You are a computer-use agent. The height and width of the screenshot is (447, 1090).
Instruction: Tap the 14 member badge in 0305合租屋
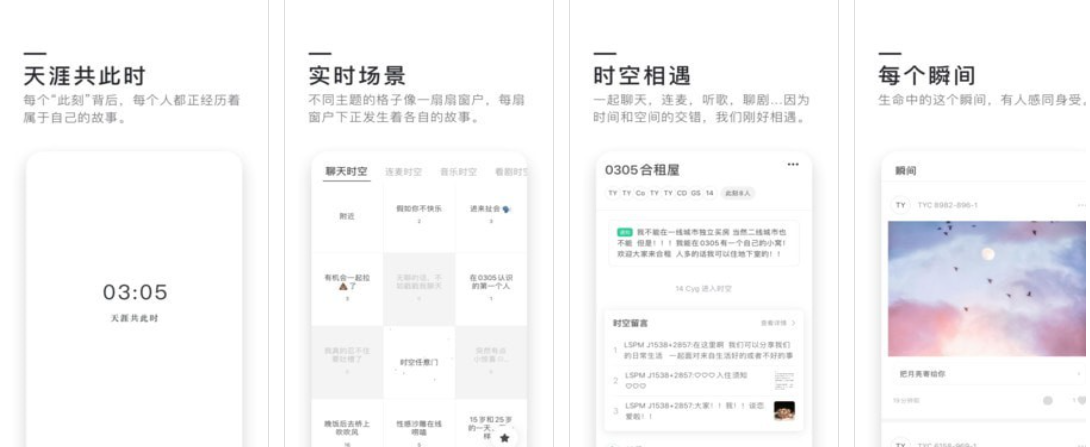tap(709, 193)
